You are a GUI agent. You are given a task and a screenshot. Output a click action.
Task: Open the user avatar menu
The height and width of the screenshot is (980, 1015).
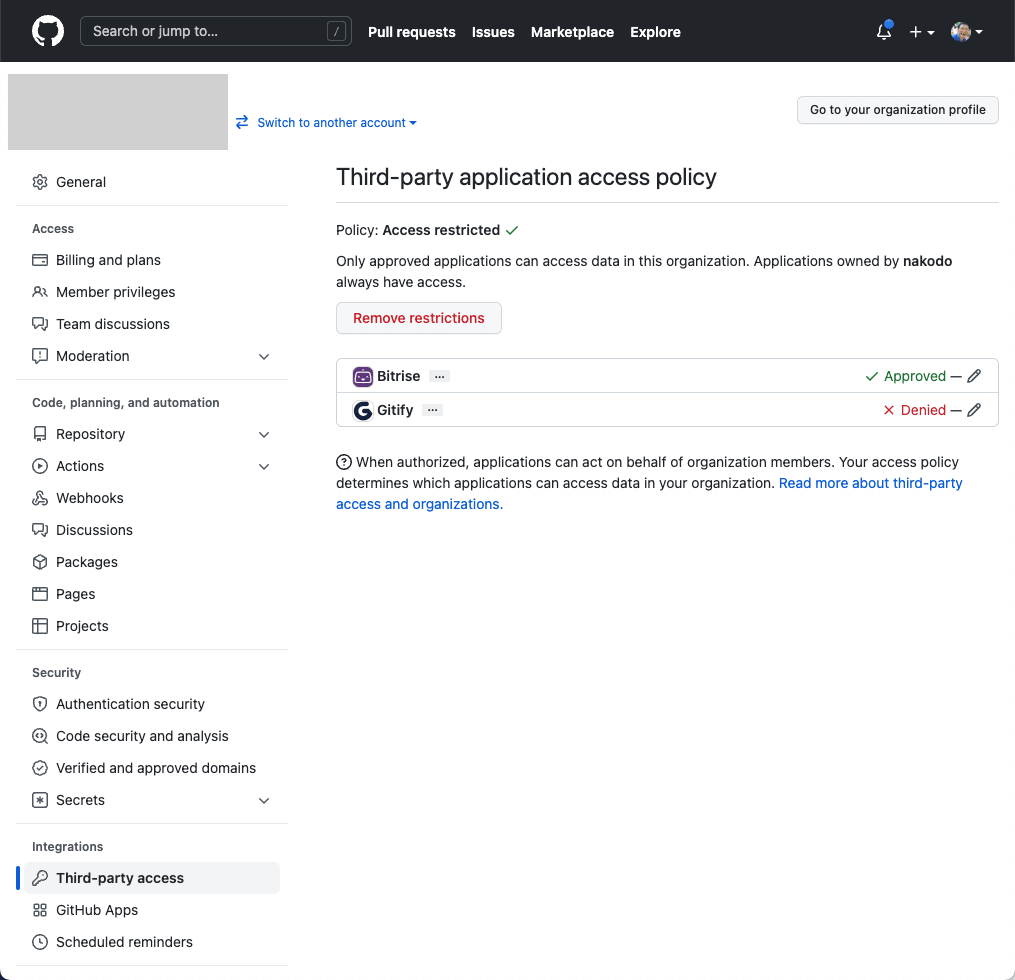pos(966,32)
